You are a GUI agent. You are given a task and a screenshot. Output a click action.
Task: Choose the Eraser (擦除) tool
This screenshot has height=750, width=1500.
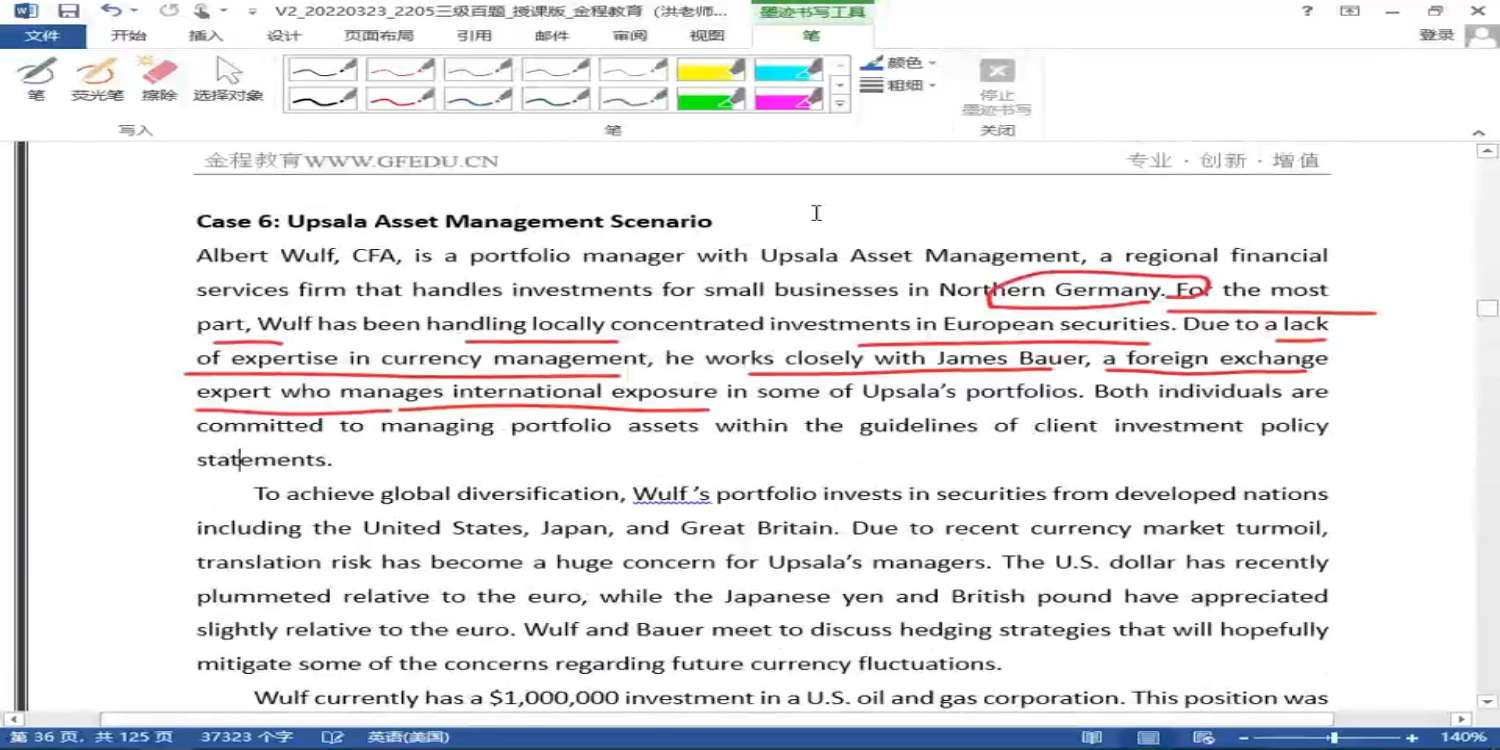(159, 78)
